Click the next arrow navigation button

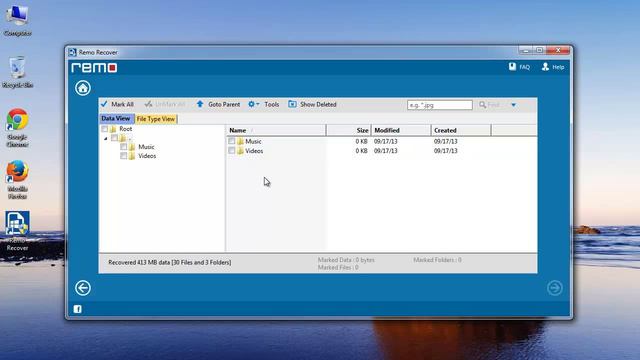click(555, 288)
